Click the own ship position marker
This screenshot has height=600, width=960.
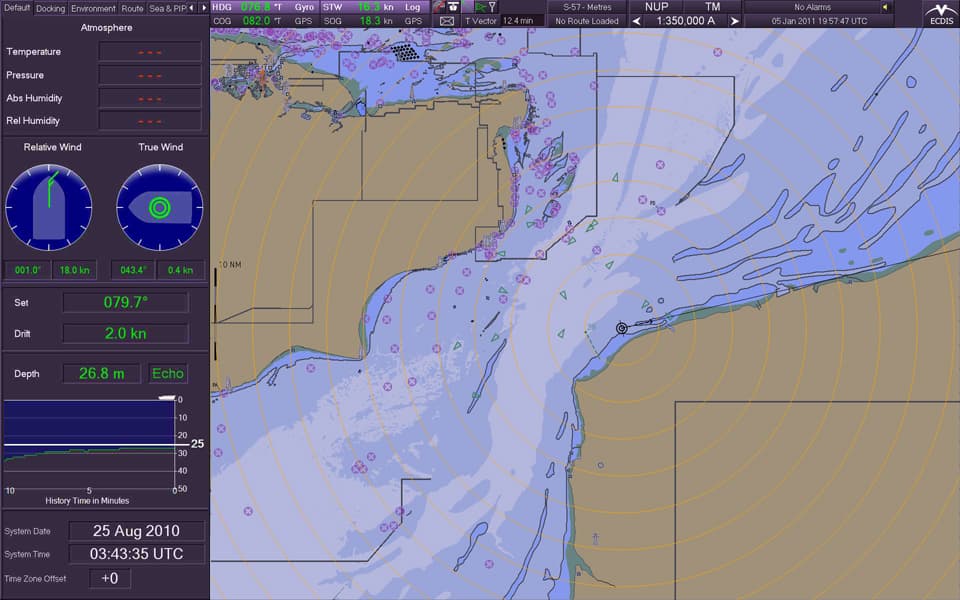click(621, 328)
